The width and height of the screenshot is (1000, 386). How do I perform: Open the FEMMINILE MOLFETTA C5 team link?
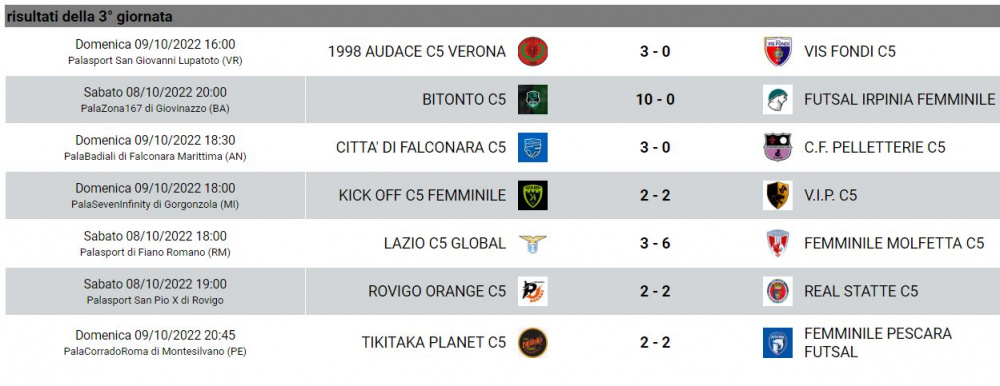[x=894, y=243]
